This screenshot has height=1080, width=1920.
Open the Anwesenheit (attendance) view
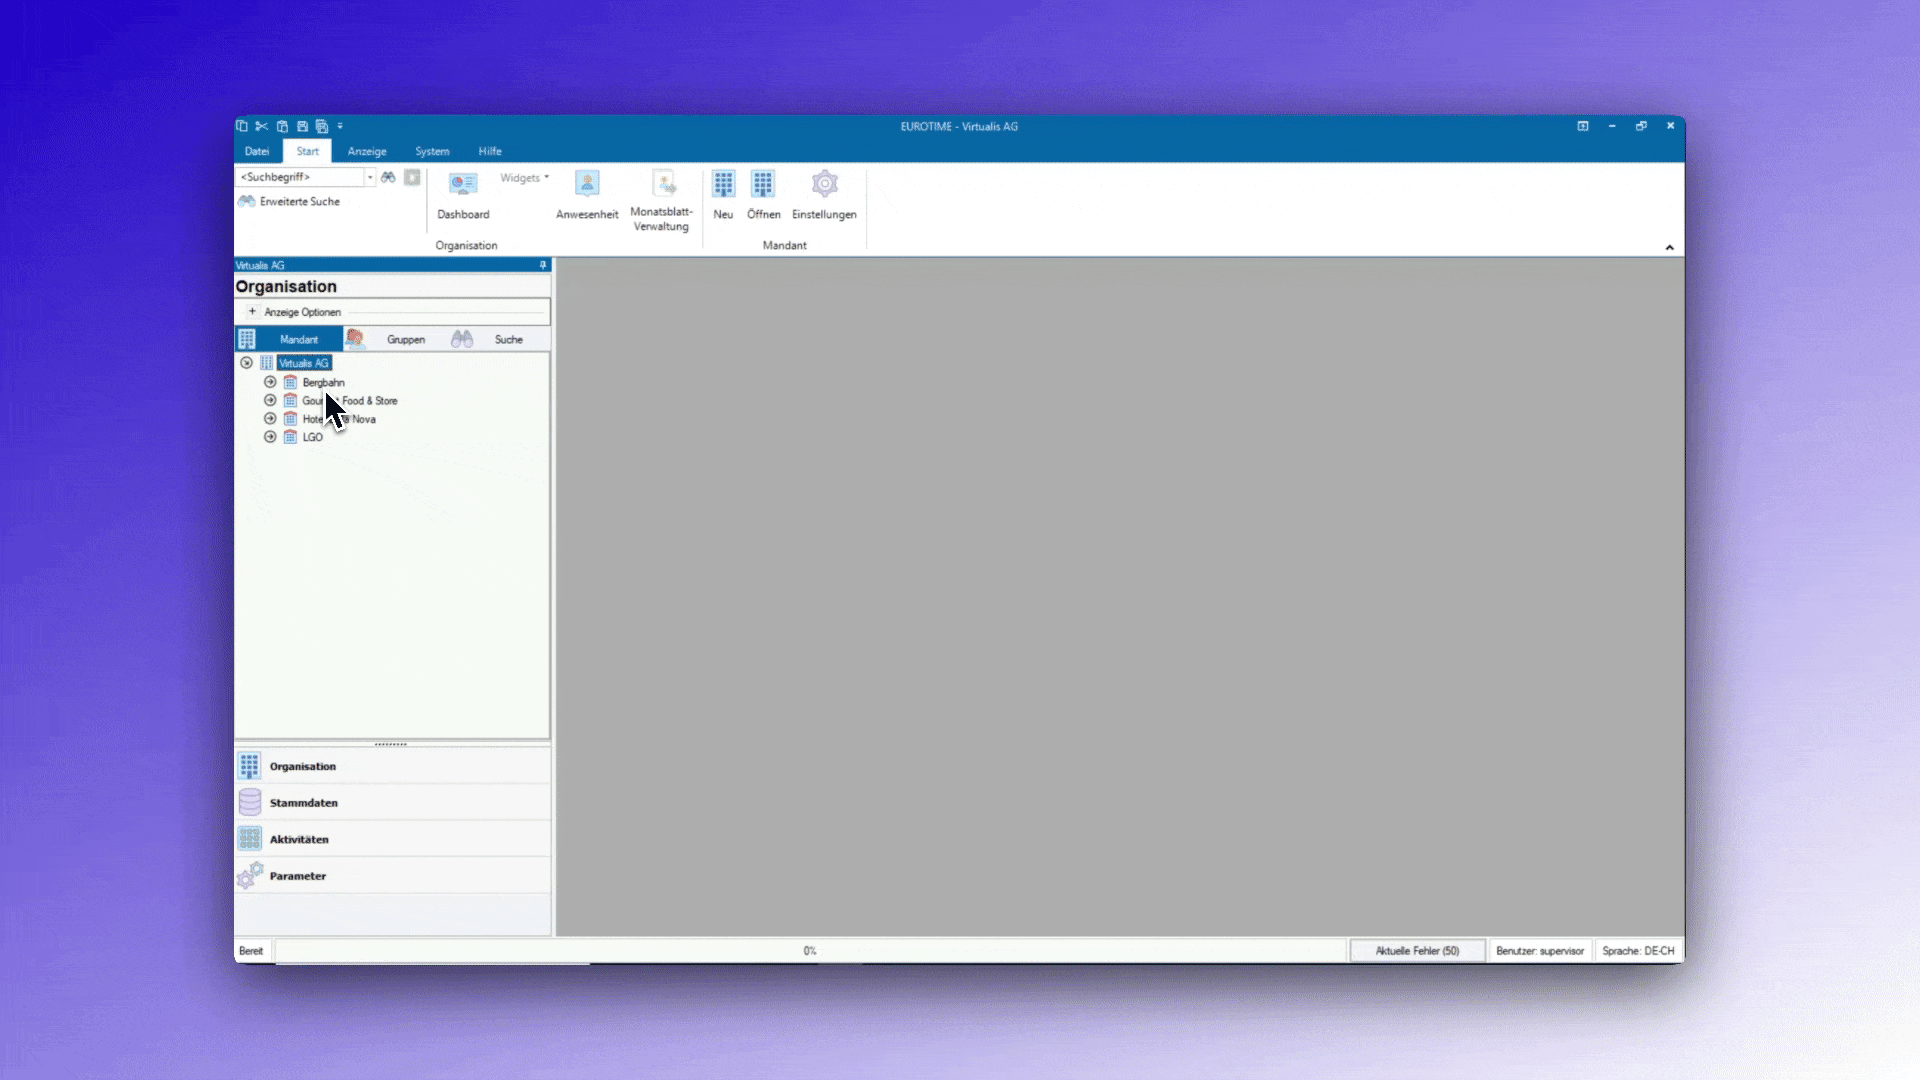click(x=587, y=194)
